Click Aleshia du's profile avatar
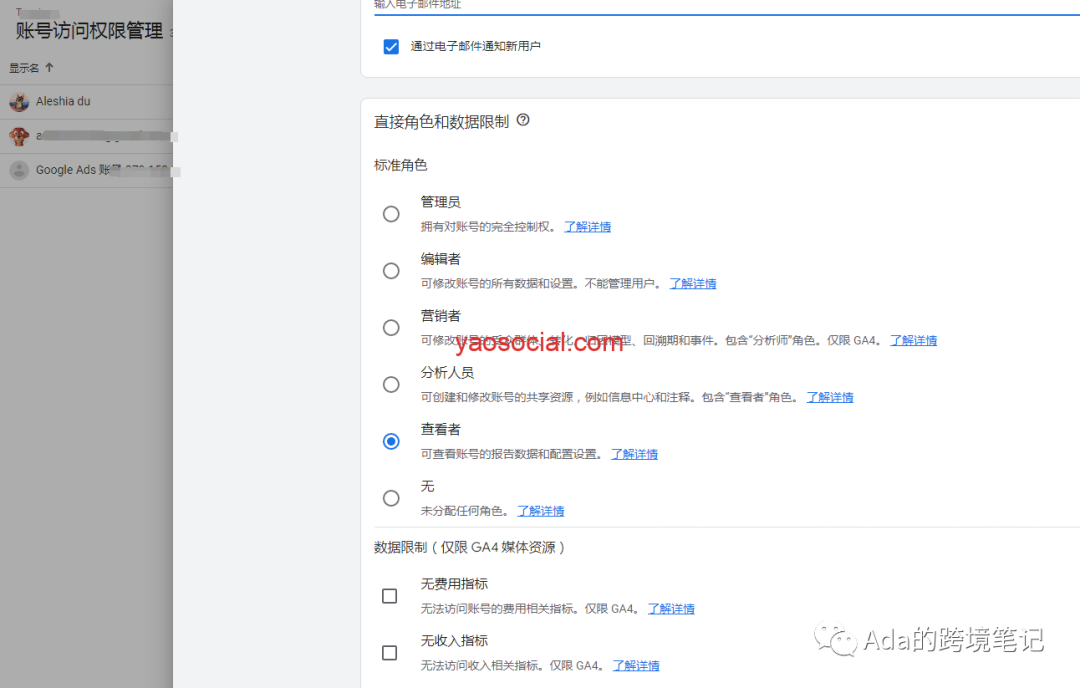This screenshot has height=688, width=1080. click(18, 101)
